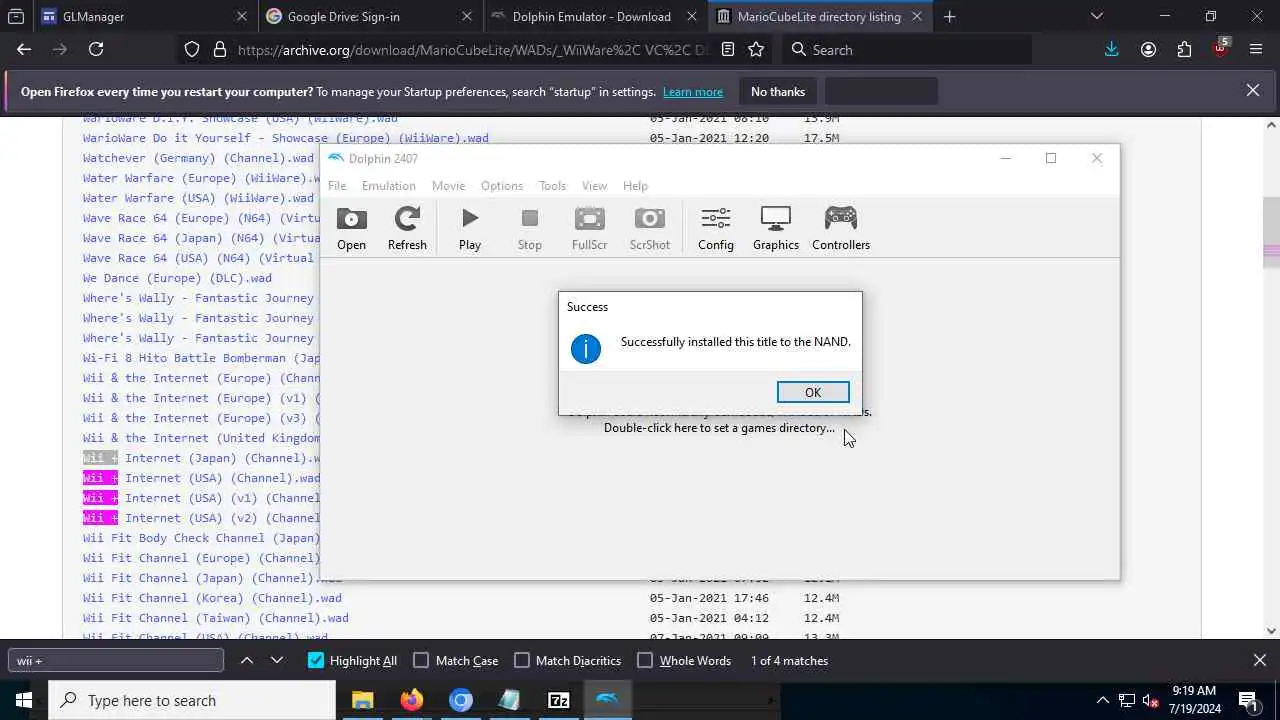Click the webpage vertical scrollbar
The image size is (1280, 720).
click(1272, 378)
